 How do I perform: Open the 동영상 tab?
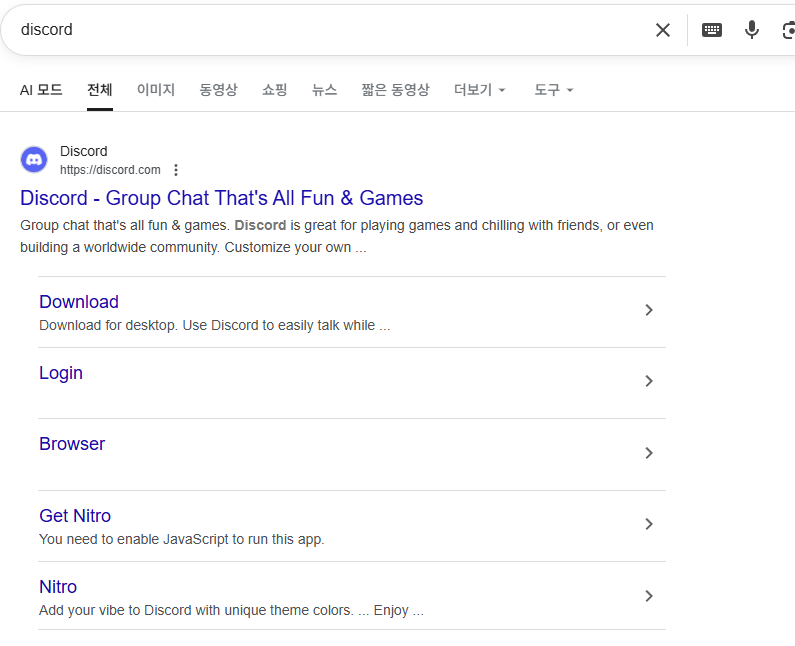[x=219, y=90]
